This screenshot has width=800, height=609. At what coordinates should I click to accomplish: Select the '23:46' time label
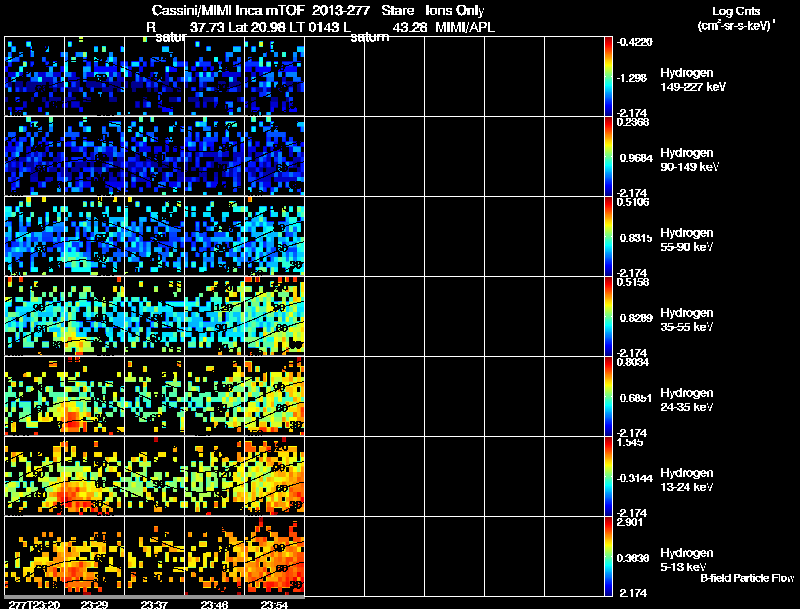[x=214, y=604]
